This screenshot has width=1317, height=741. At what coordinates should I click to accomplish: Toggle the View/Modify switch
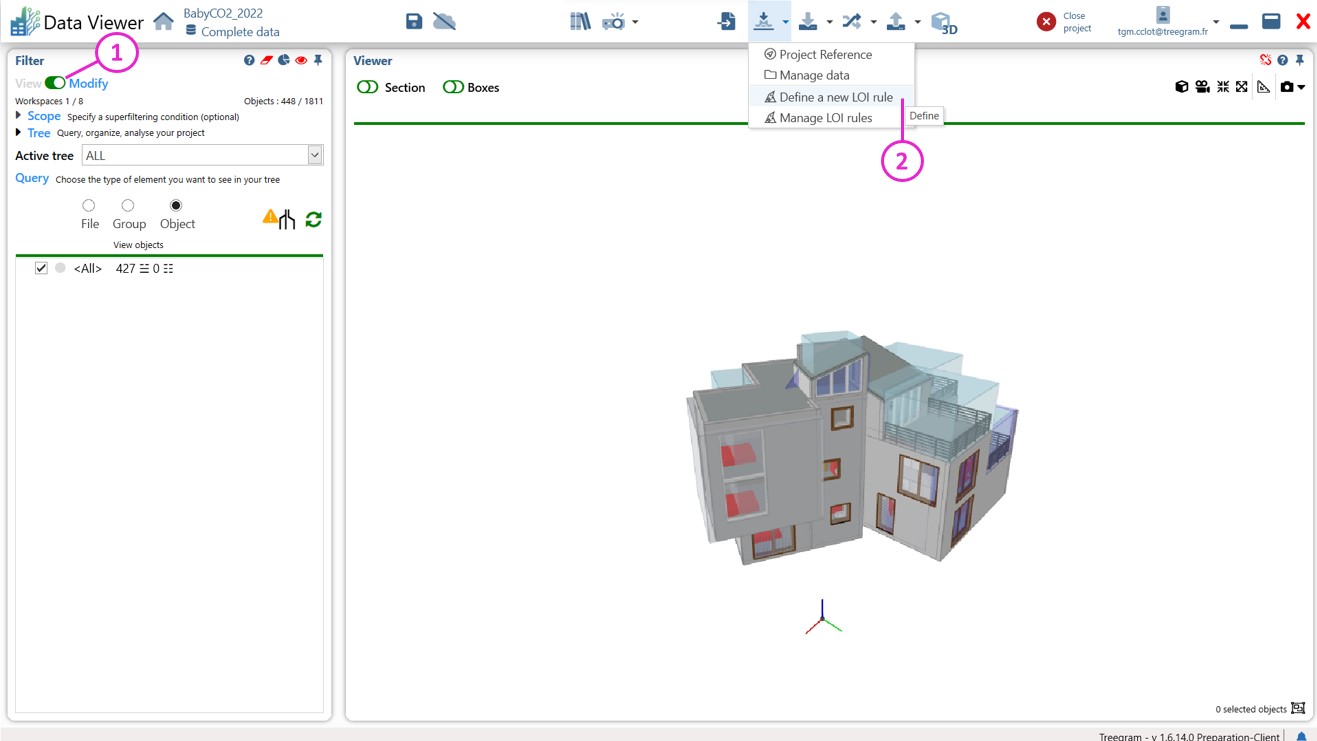[x=55, y=83]
